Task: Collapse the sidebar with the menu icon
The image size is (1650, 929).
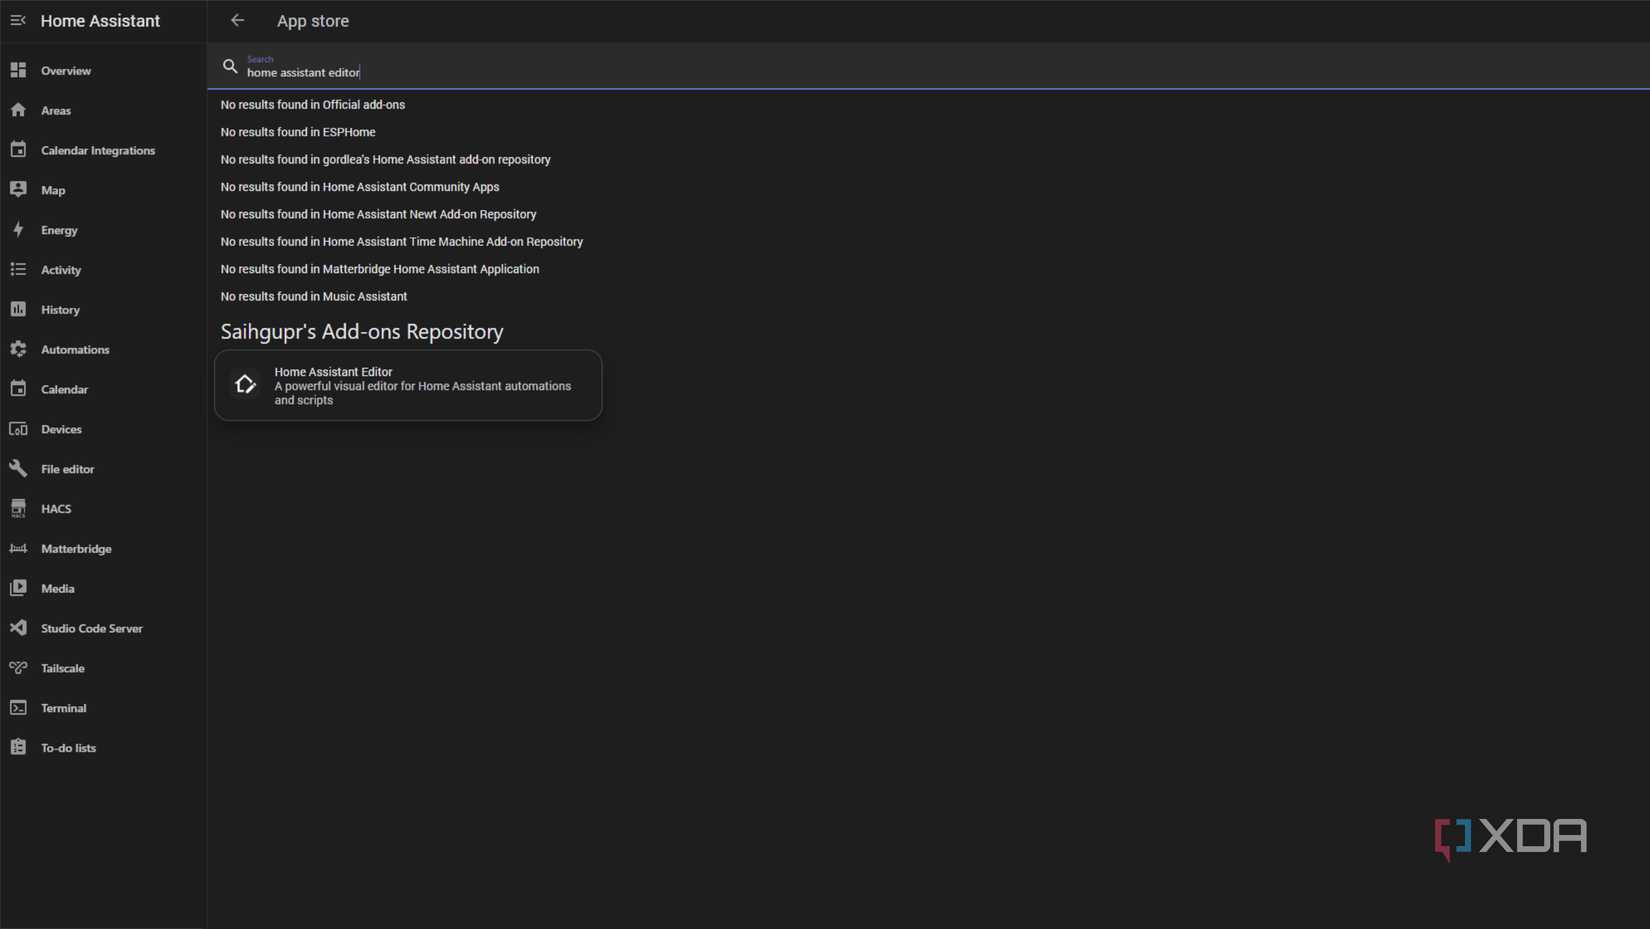Action: pos(18,20)
